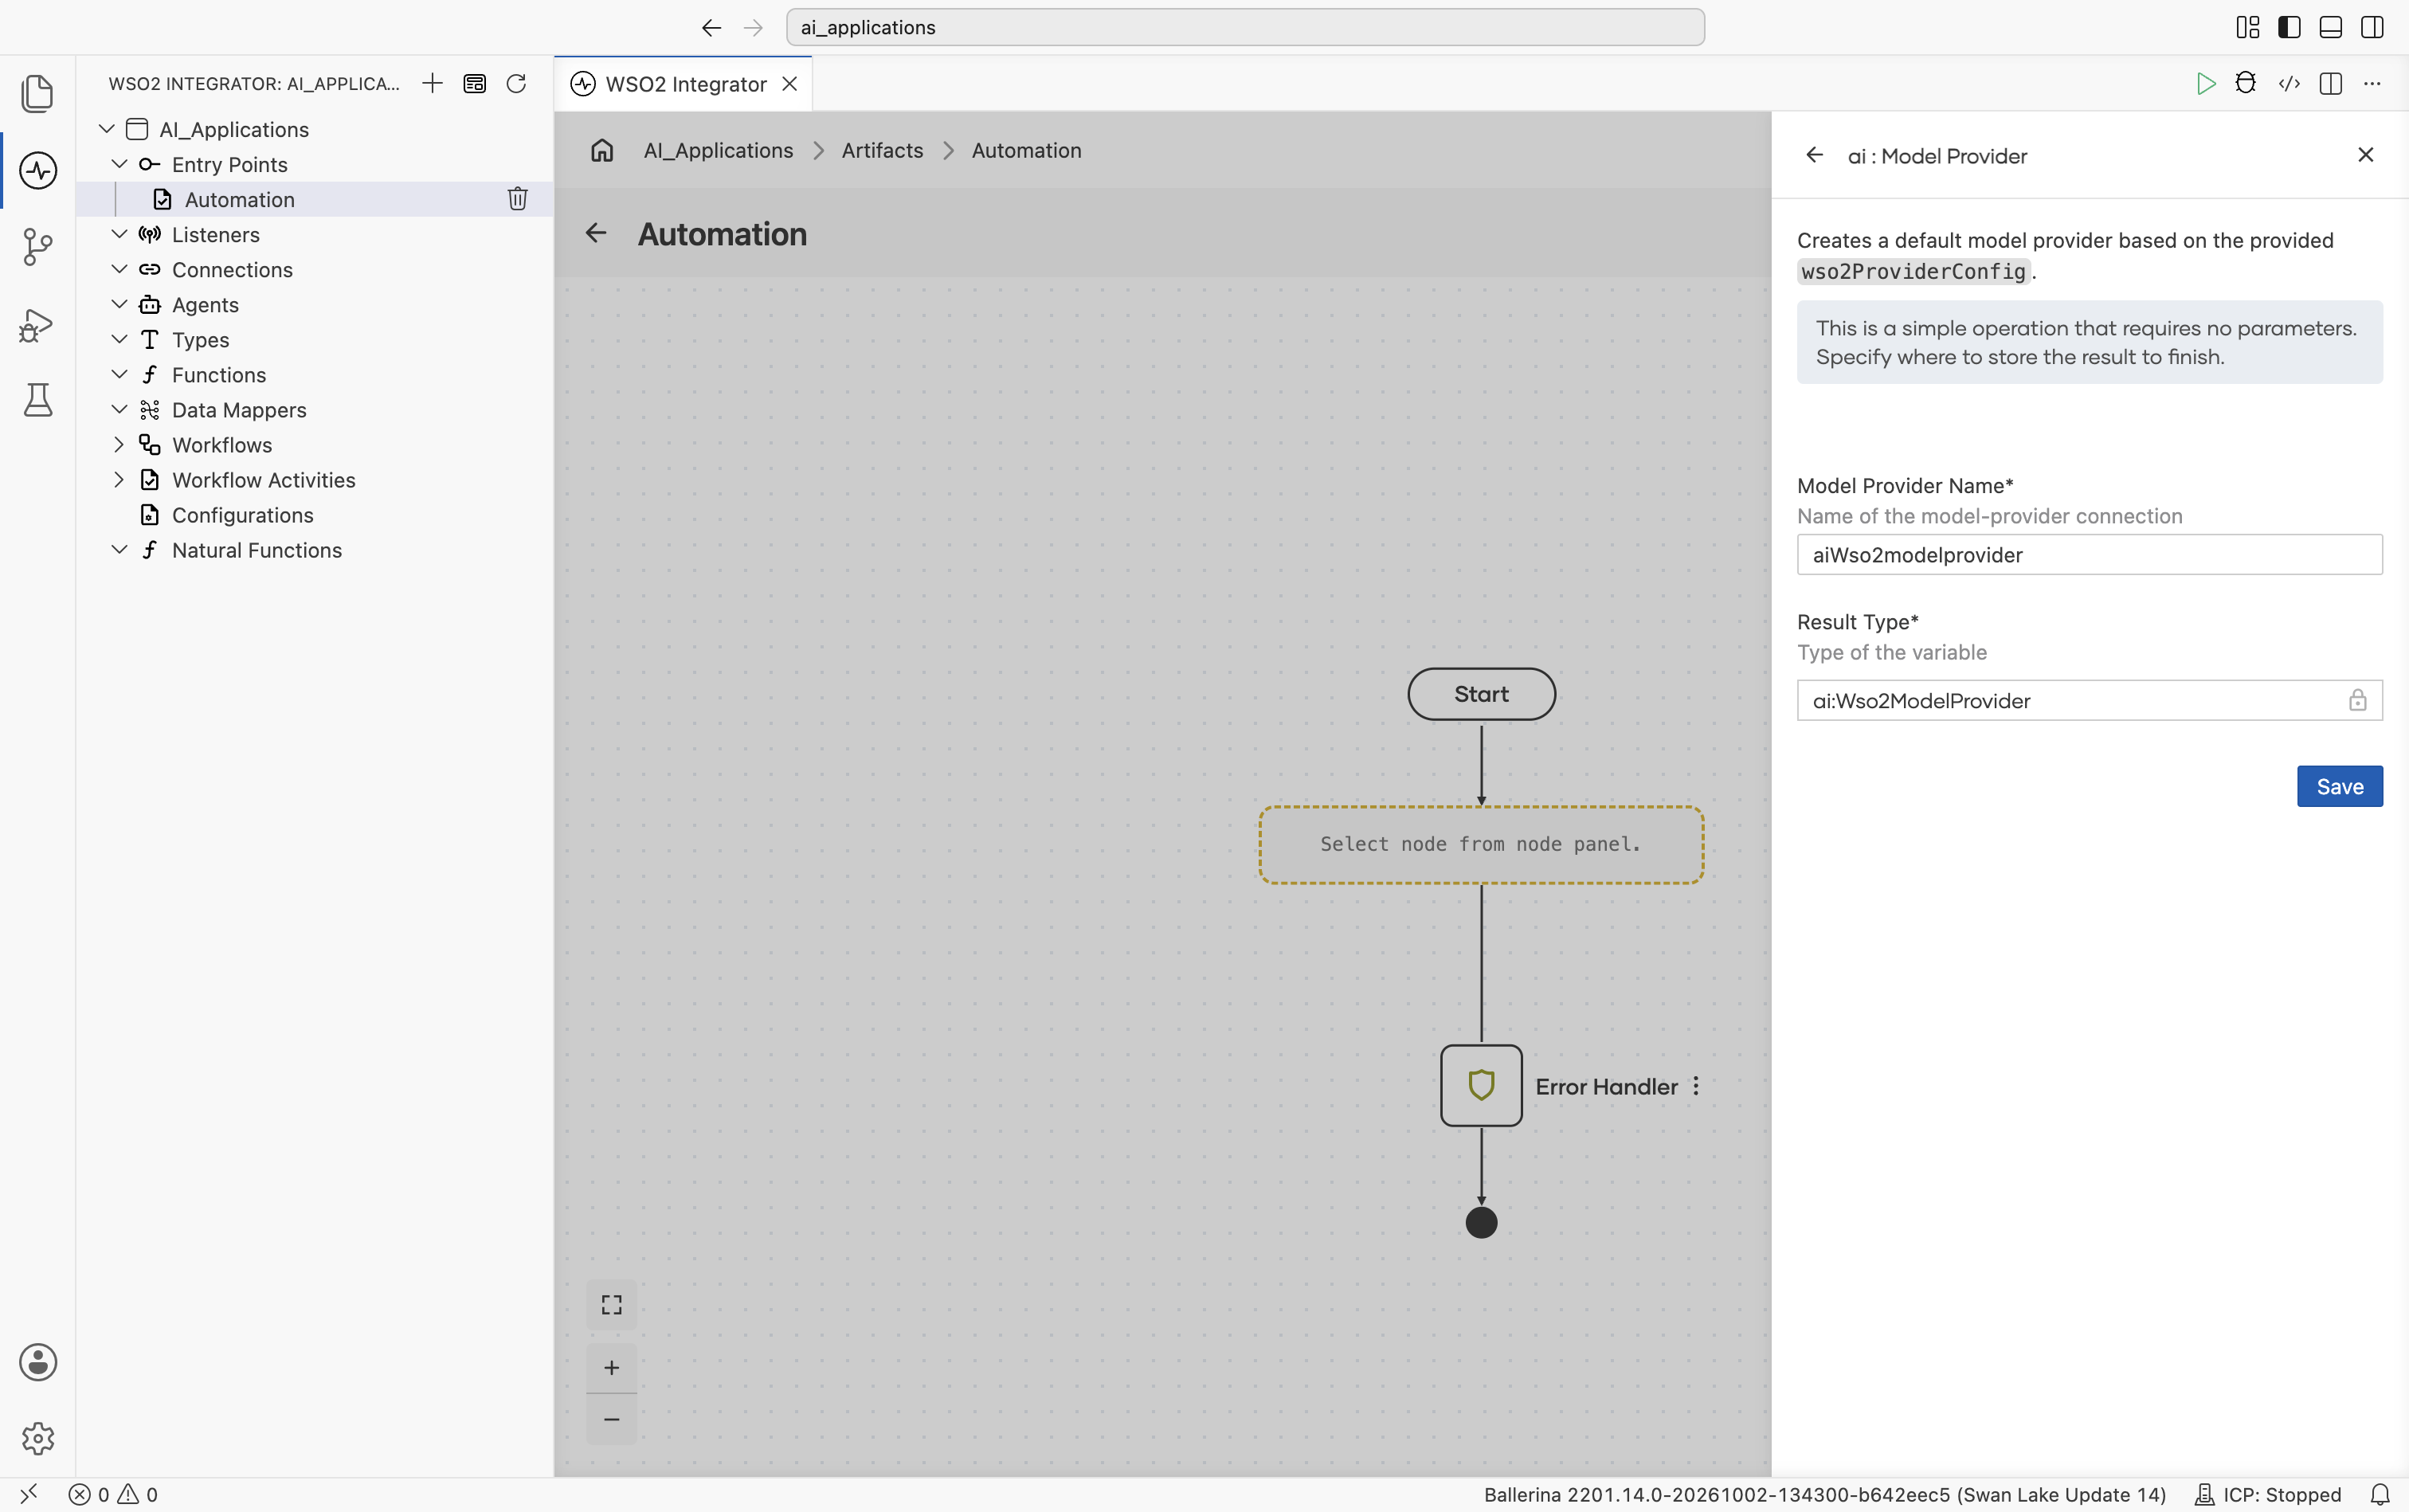Collapse the Connections tree node

[x=119, y=269]
